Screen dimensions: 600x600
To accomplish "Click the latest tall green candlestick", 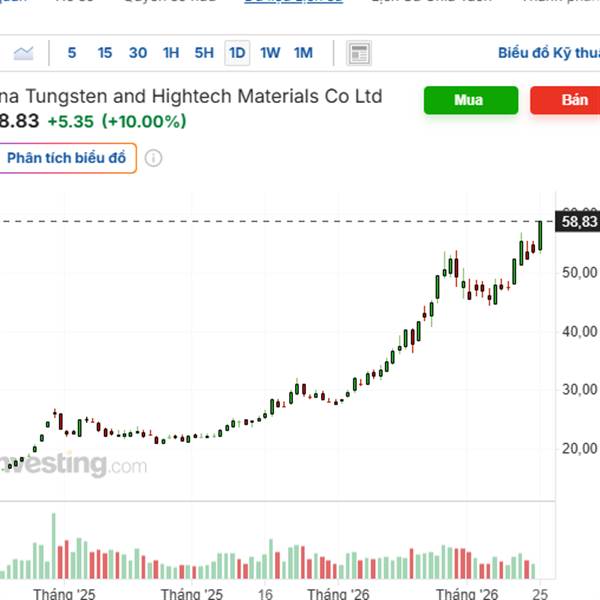I will 540,236.
